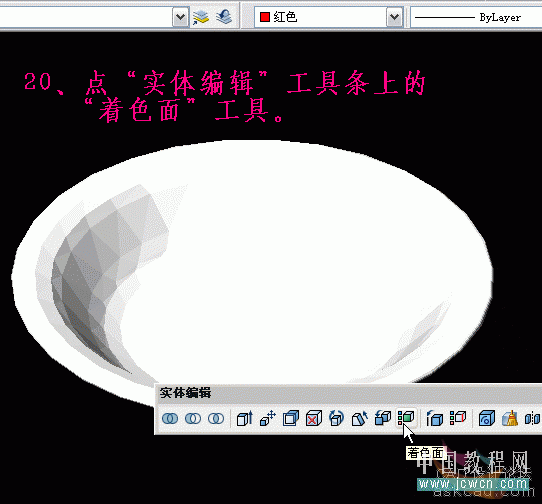Expand the 红色 color dropdown arrow

point(394,17)
